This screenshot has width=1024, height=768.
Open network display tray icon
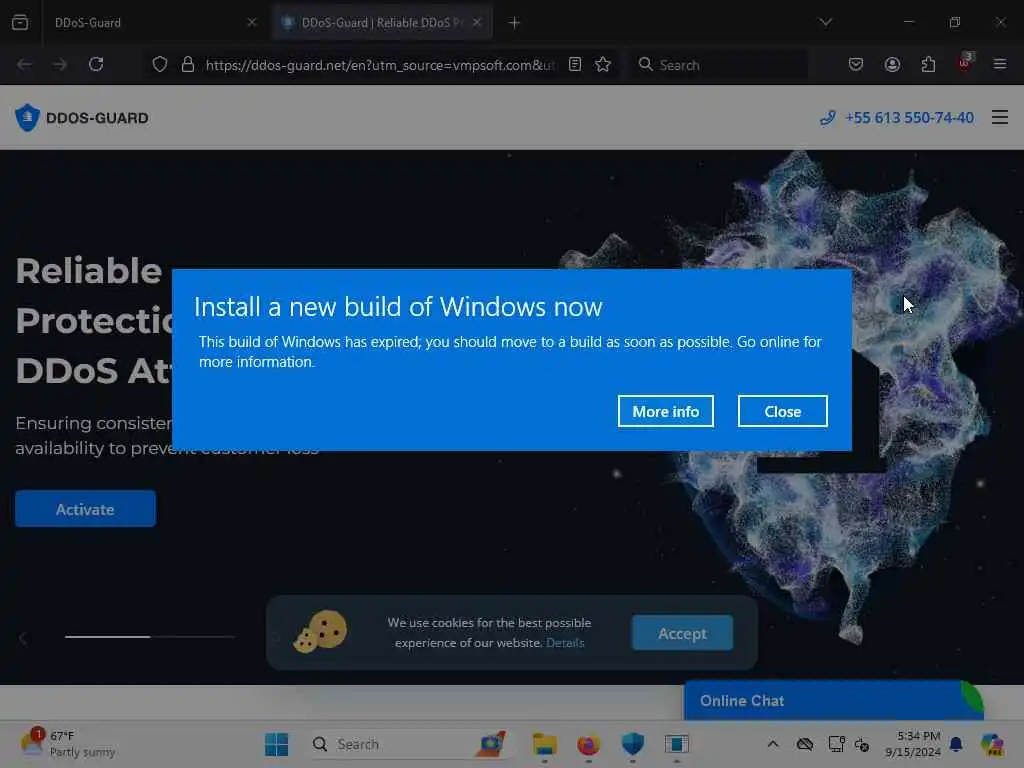[837, 744]
